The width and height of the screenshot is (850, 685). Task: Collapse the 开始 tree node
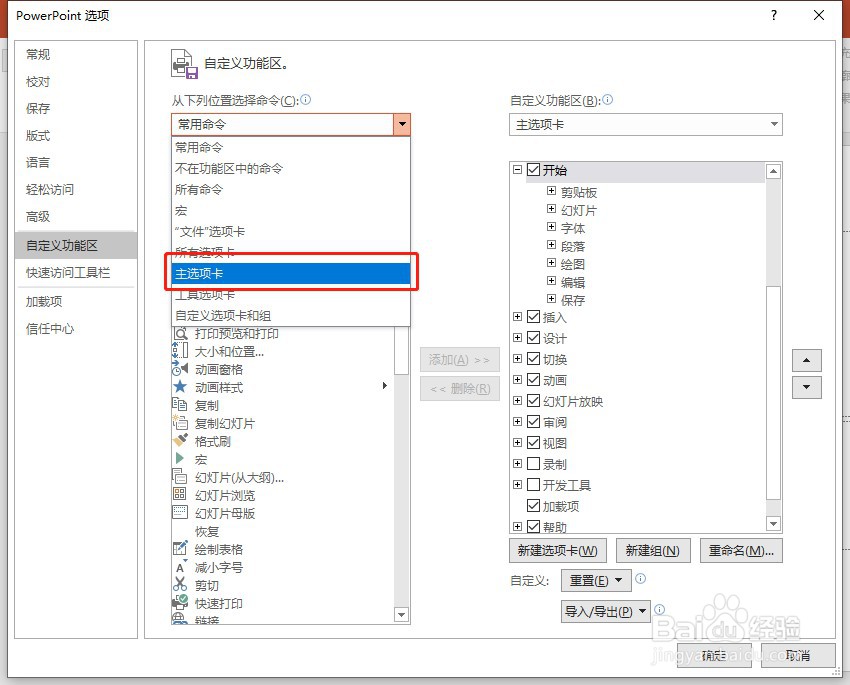pyautogui.click(x=517, y=170)
